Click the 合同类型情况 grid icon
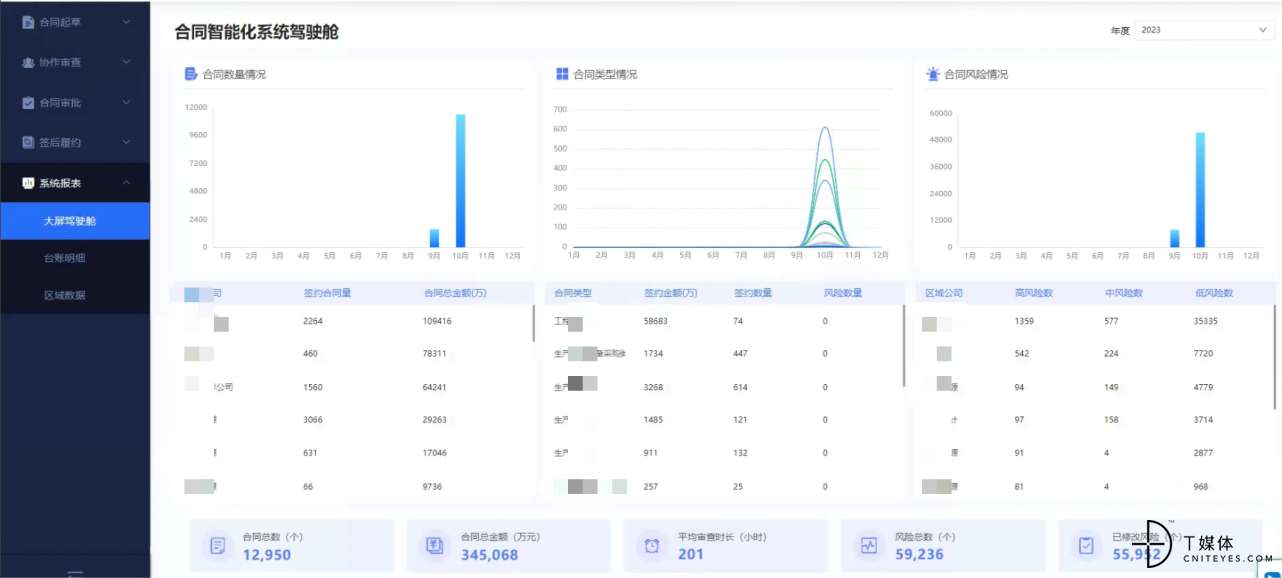1282x578 pixels. click(562, 74)
